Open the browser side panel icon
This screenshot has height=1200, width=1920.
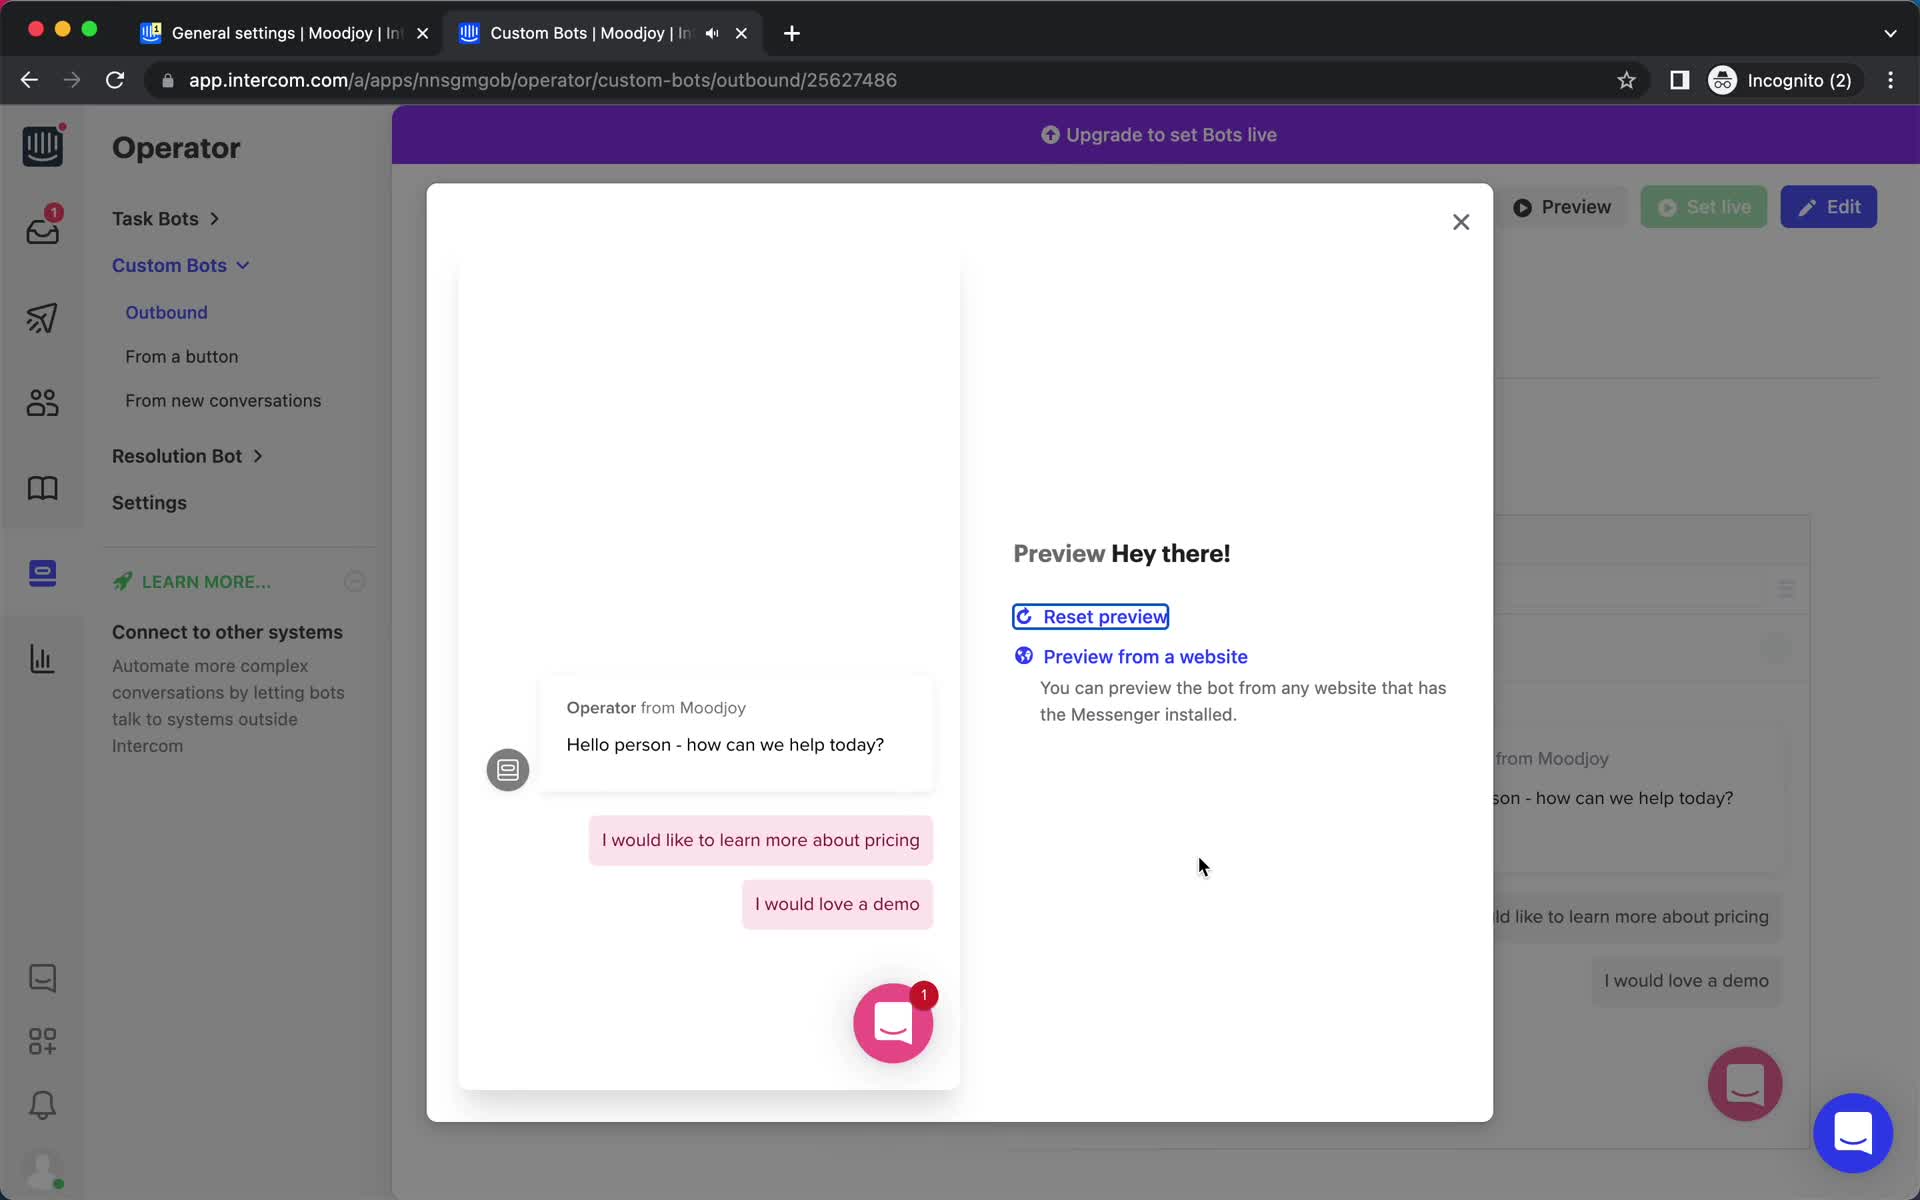point(1680,80)
